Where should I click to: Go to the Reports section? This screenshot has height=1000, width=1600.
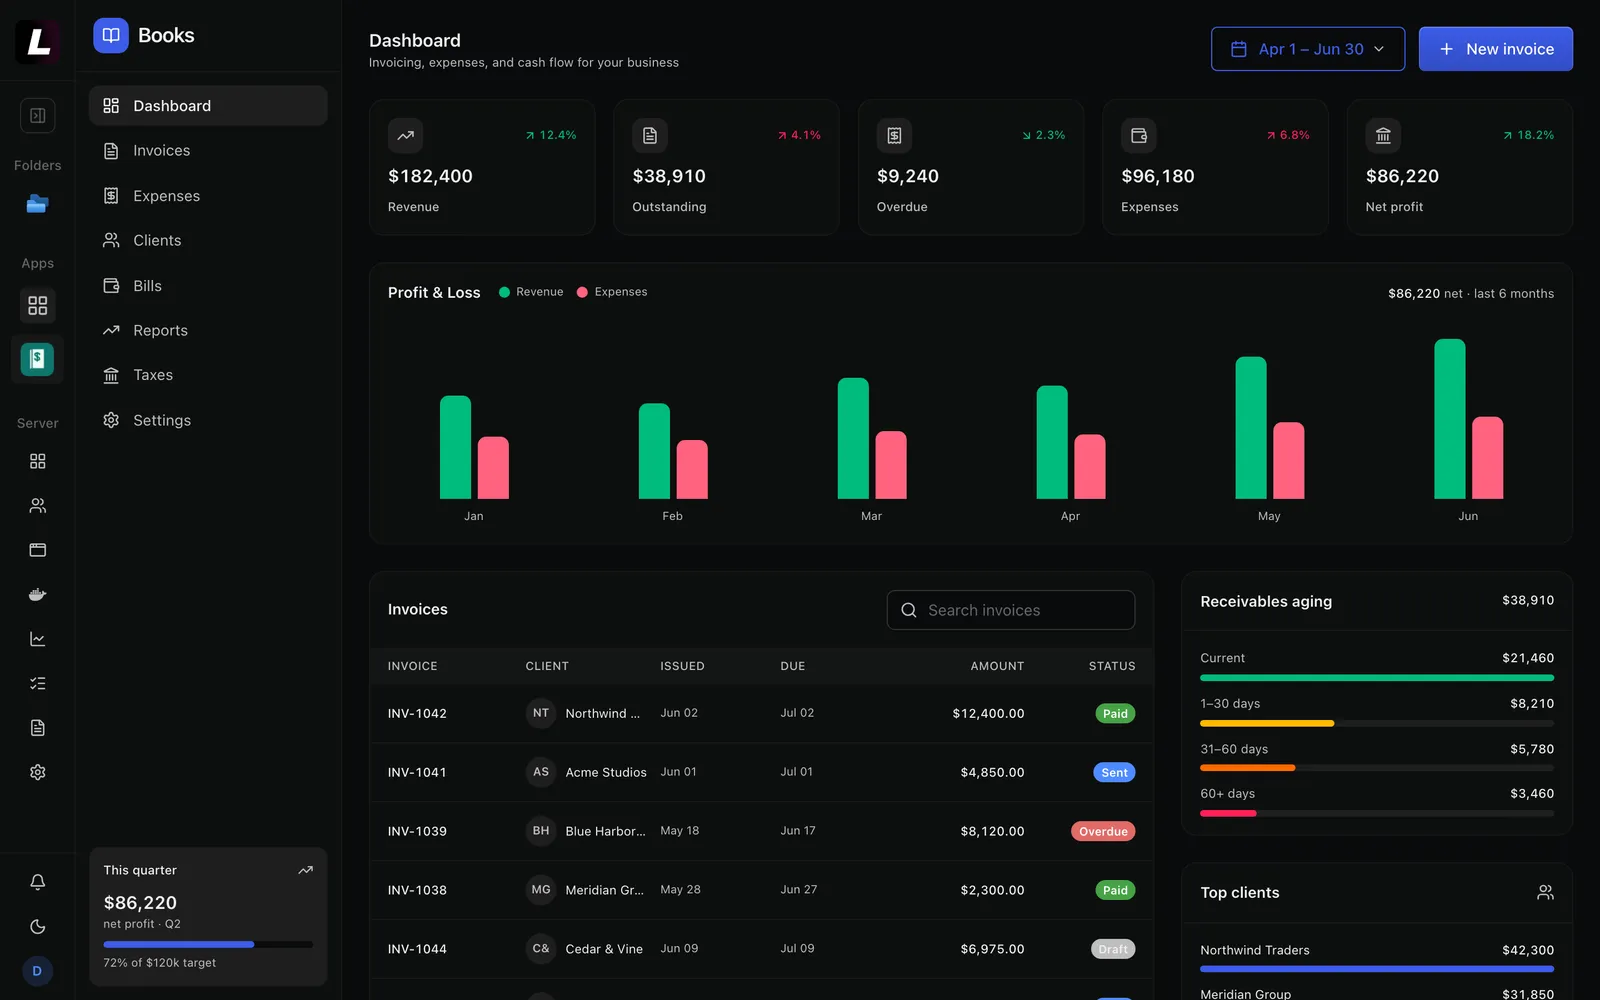(208, 330)
